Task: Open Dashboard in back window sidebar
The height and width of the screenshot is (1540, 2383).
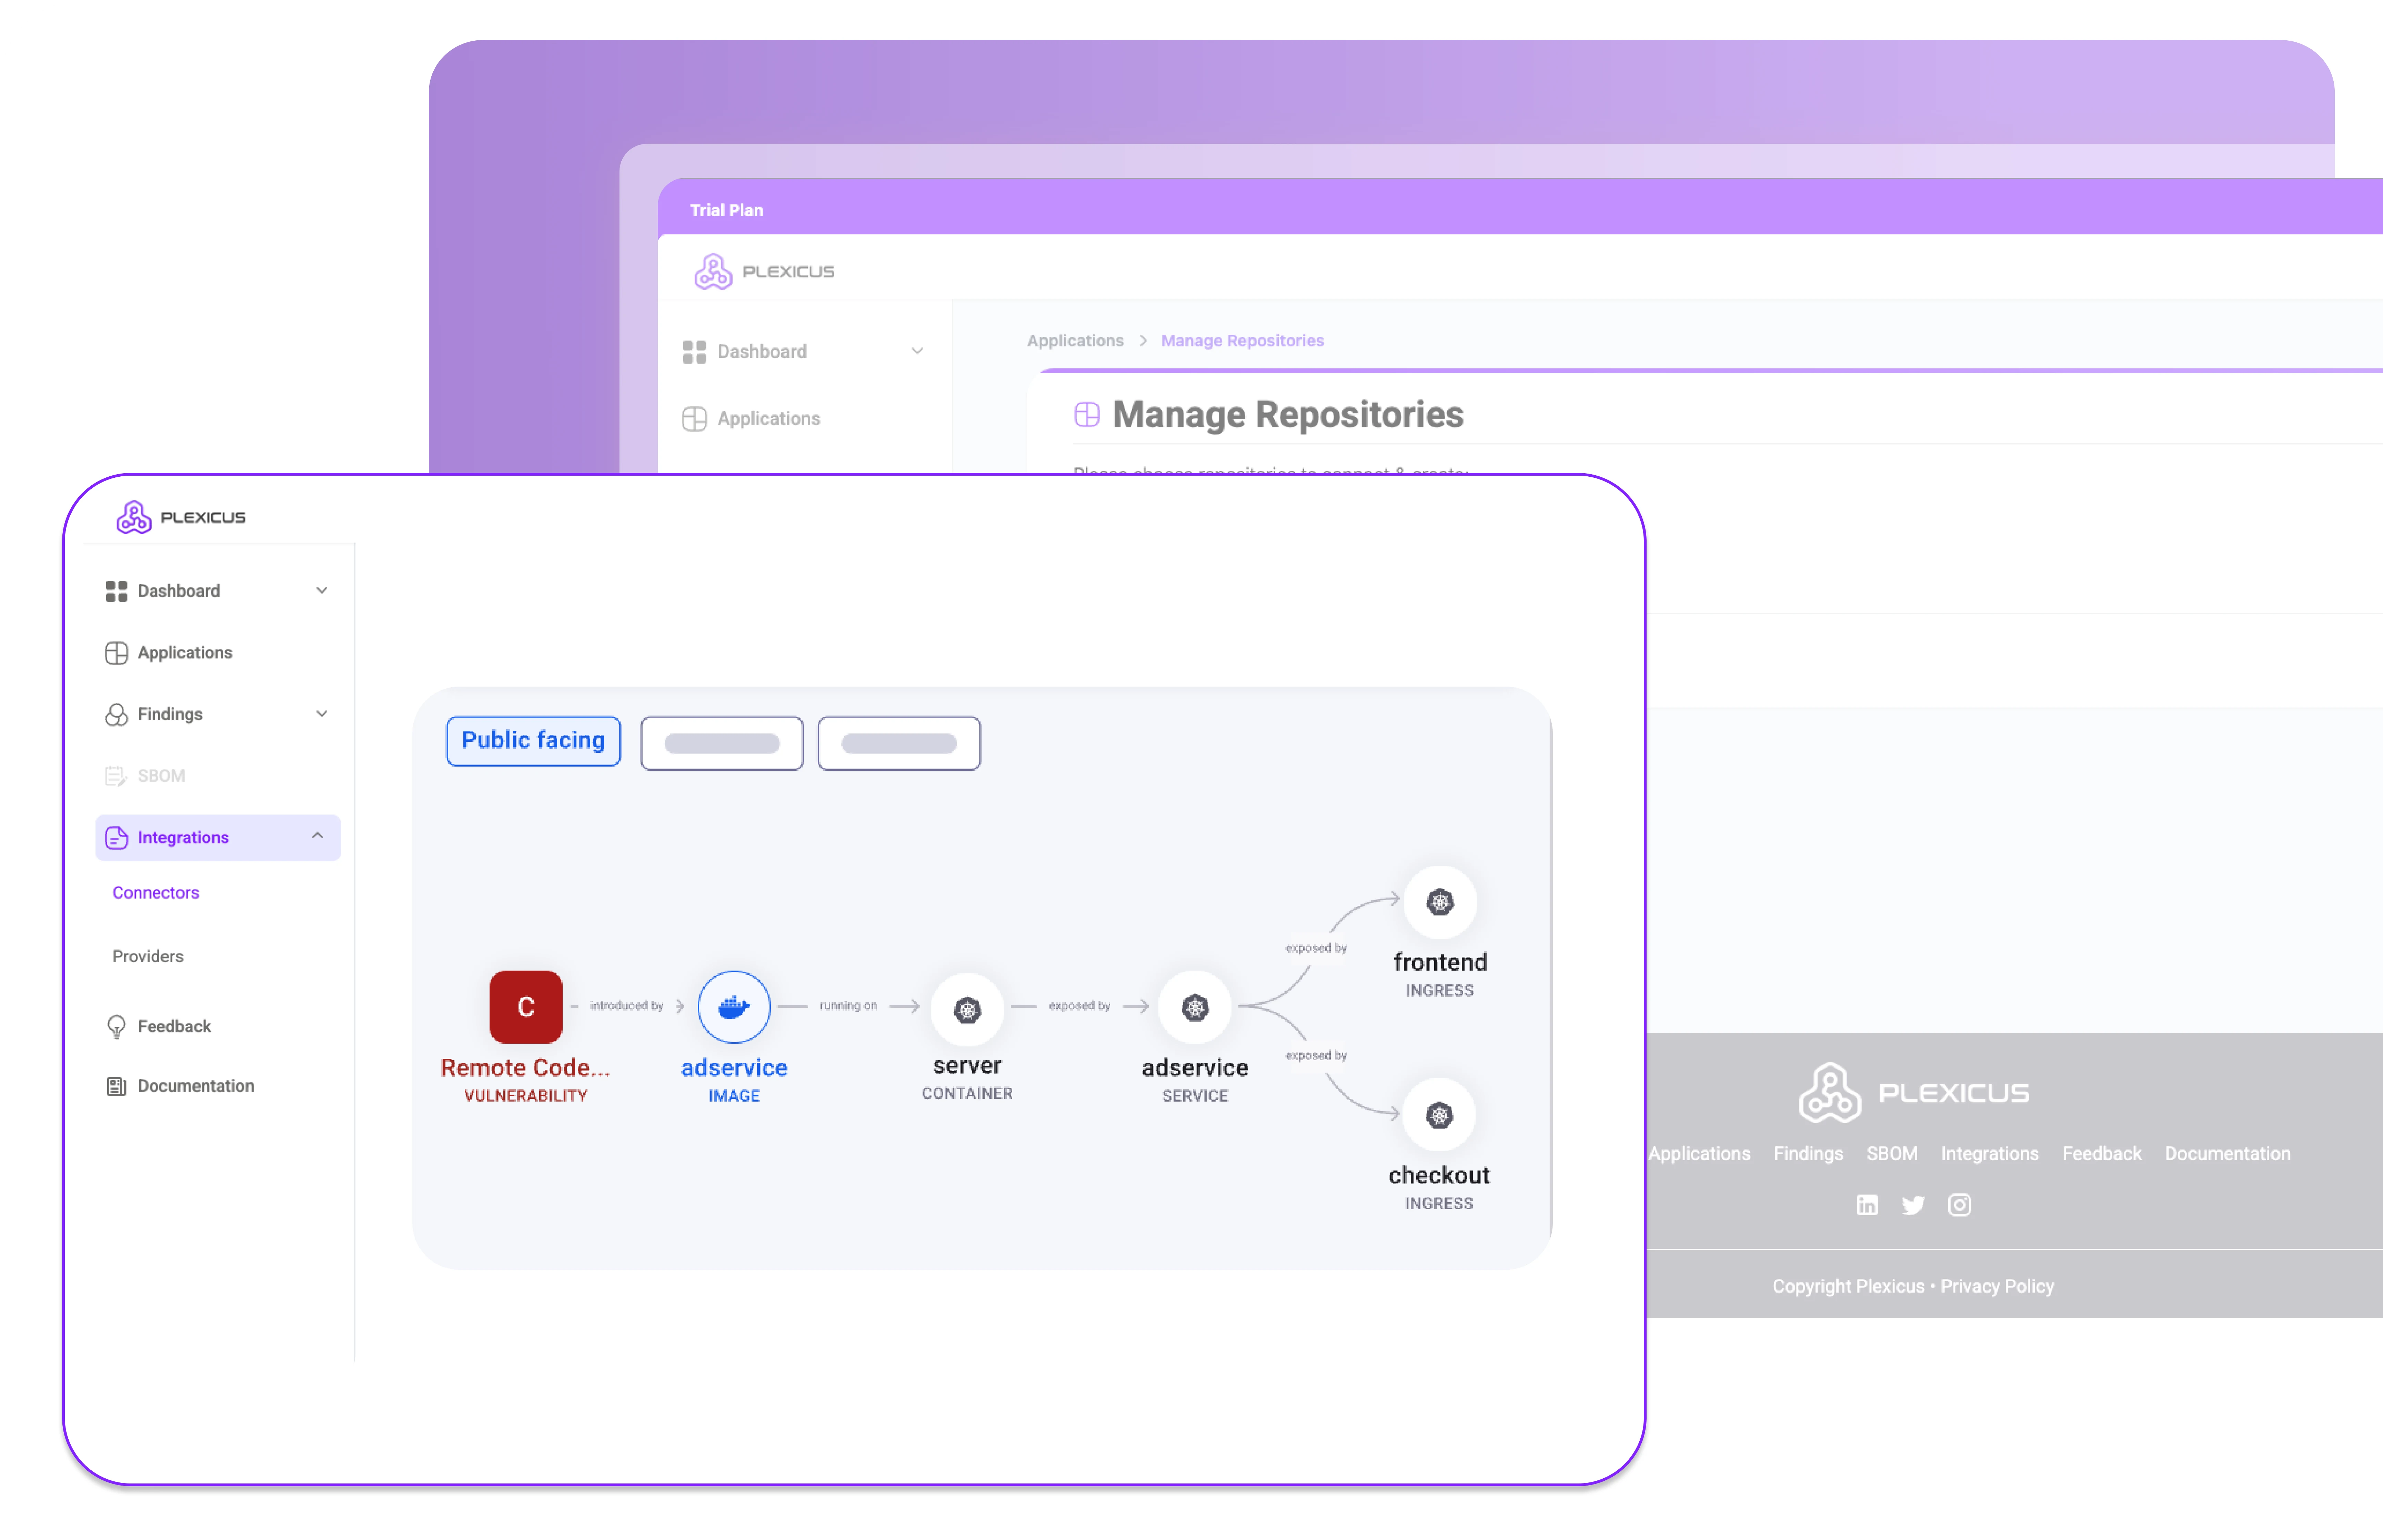Action: coord(762,352)
